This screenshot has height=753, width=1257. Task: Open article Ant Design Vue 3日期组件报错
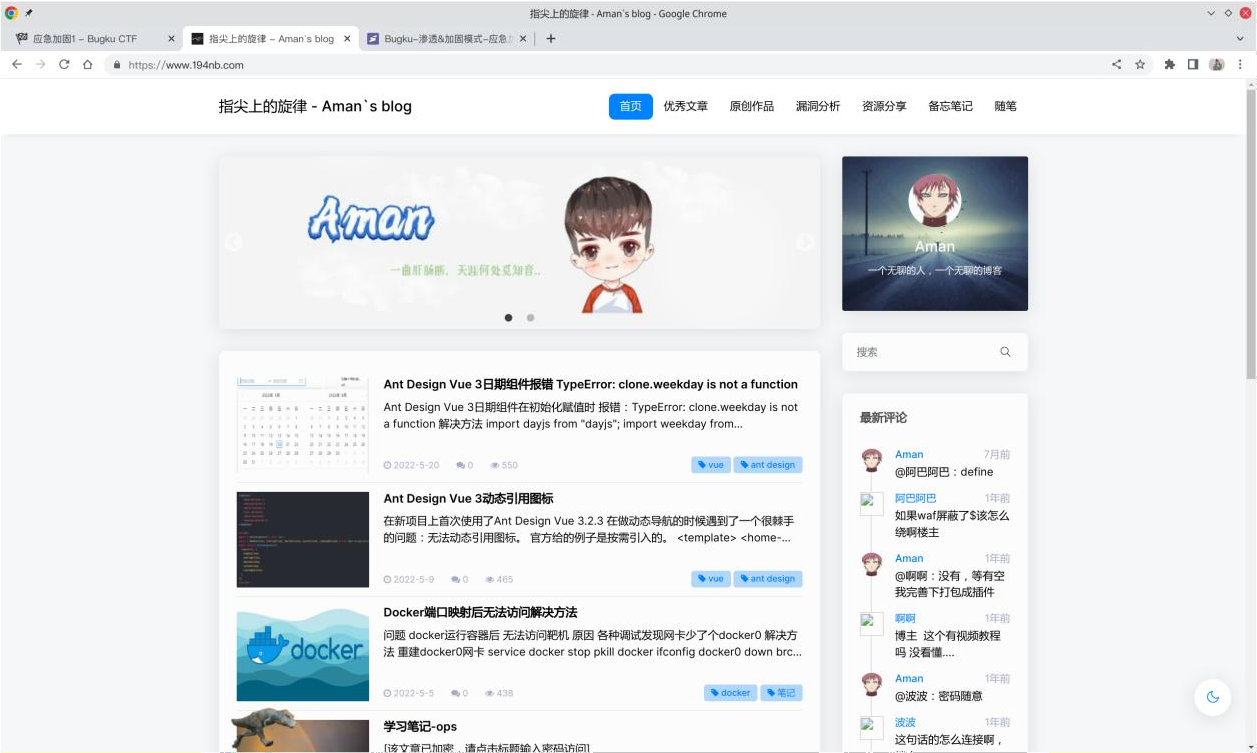click(x=590, y=384)
